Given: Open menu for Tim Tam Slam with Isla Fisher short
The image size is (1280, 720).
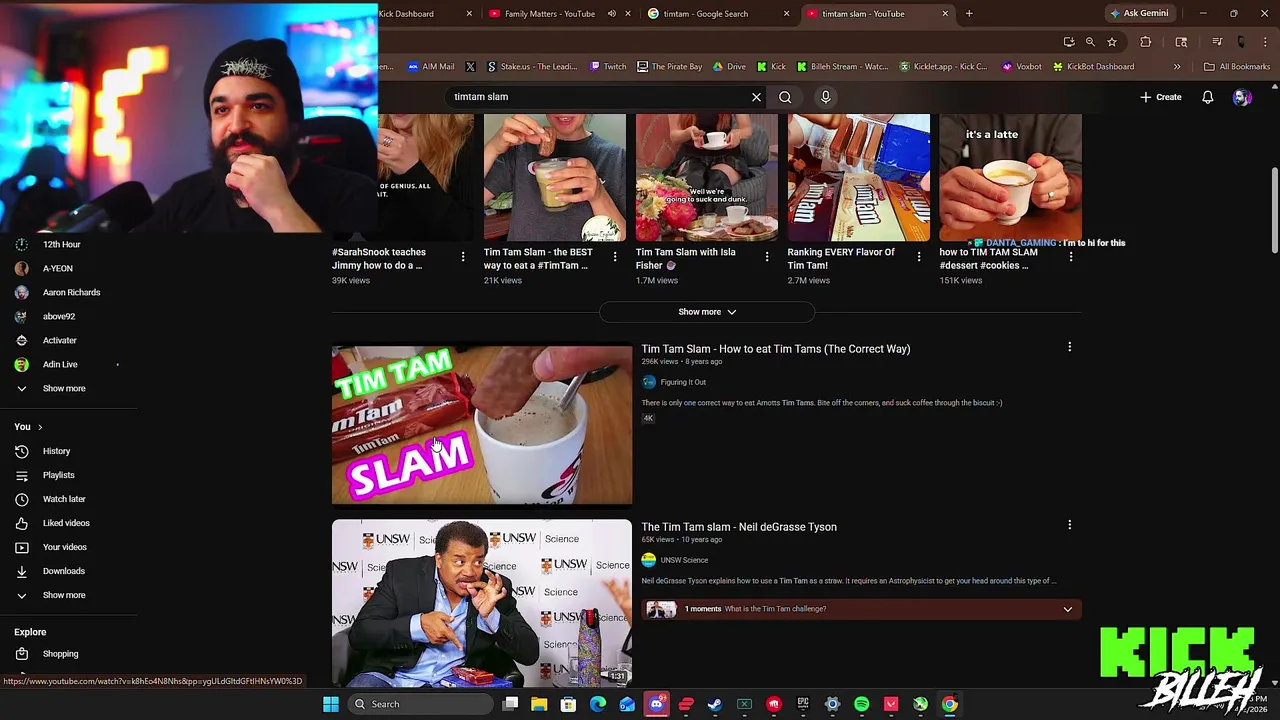Looking at the screenshot, I should pyautogui.click(x=767, y=257).
